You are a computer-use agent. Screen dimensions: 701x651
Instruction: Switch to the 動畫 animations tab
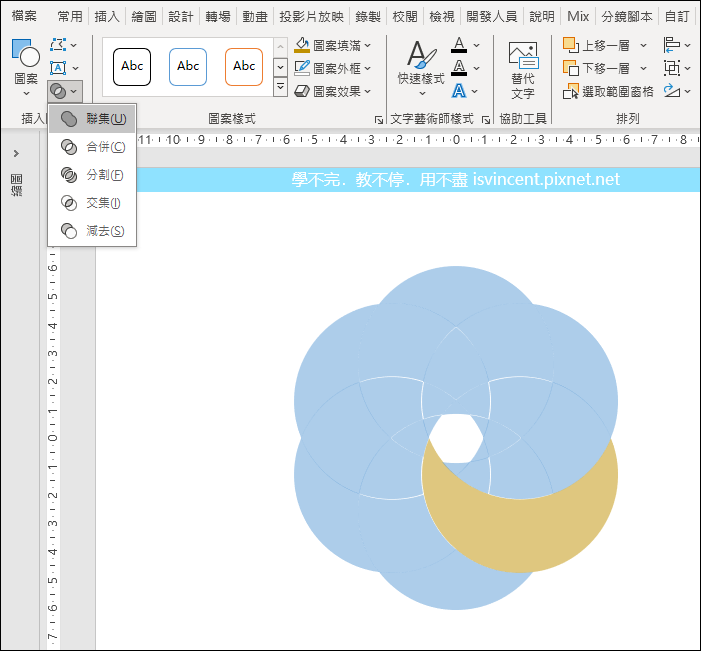255,17
